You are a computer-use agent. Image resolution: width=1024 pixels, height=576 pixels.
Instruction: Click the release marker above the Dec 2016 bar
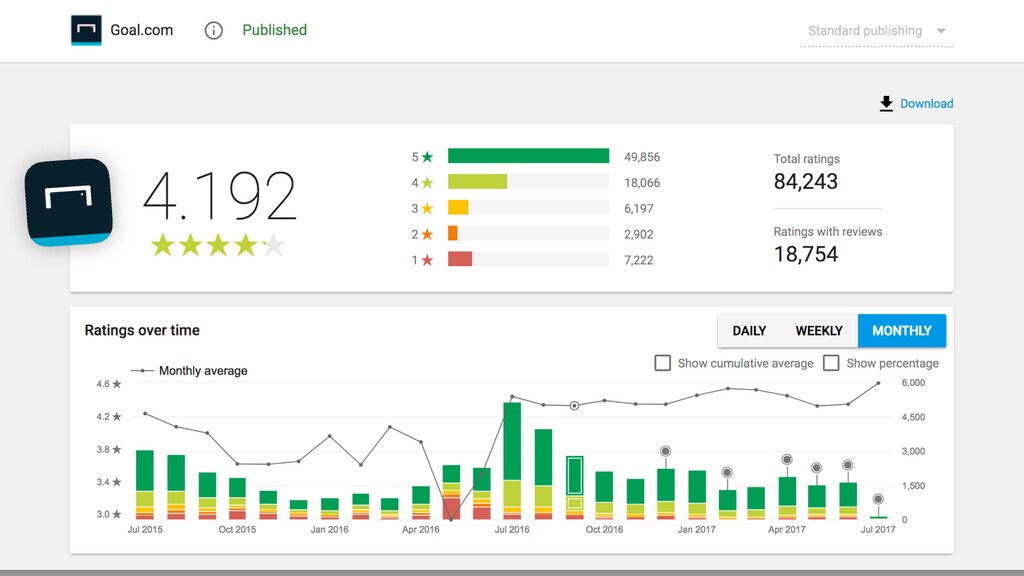665,451
